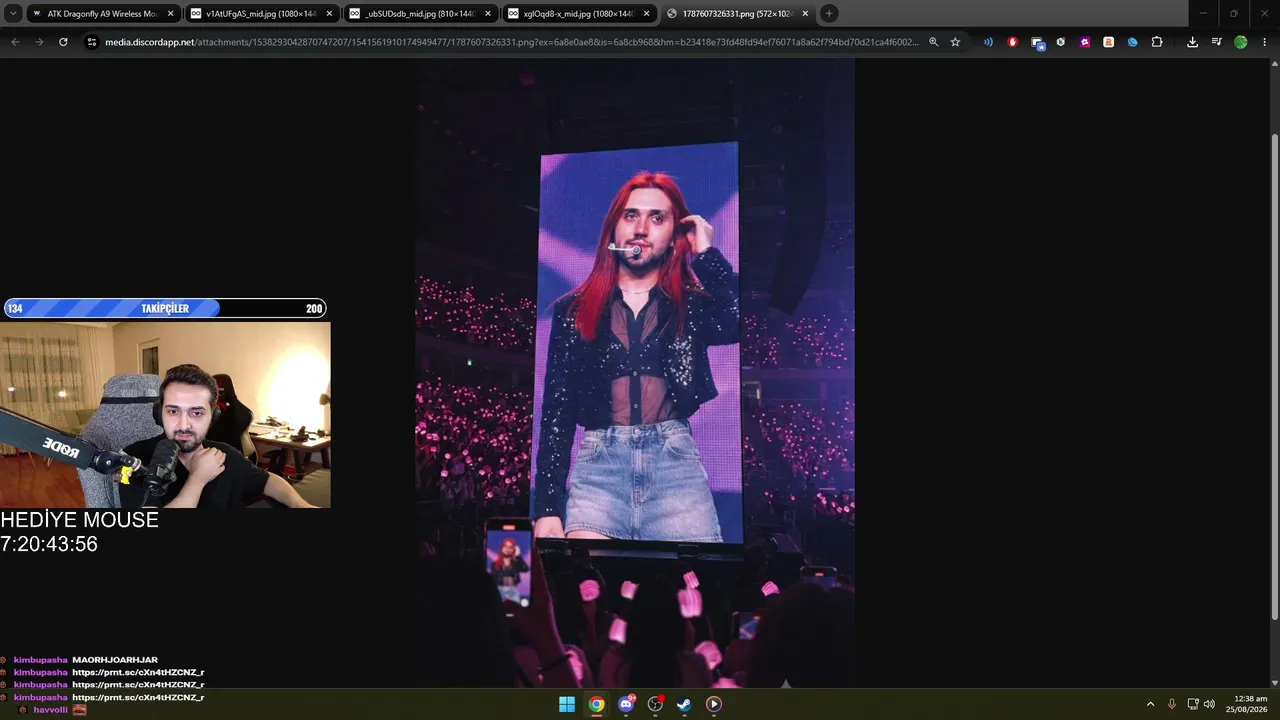Click the TAKİPÇİLER follower goal progress bar
The height and width of the screenshot is (720, 1280).
coord(165,308)
